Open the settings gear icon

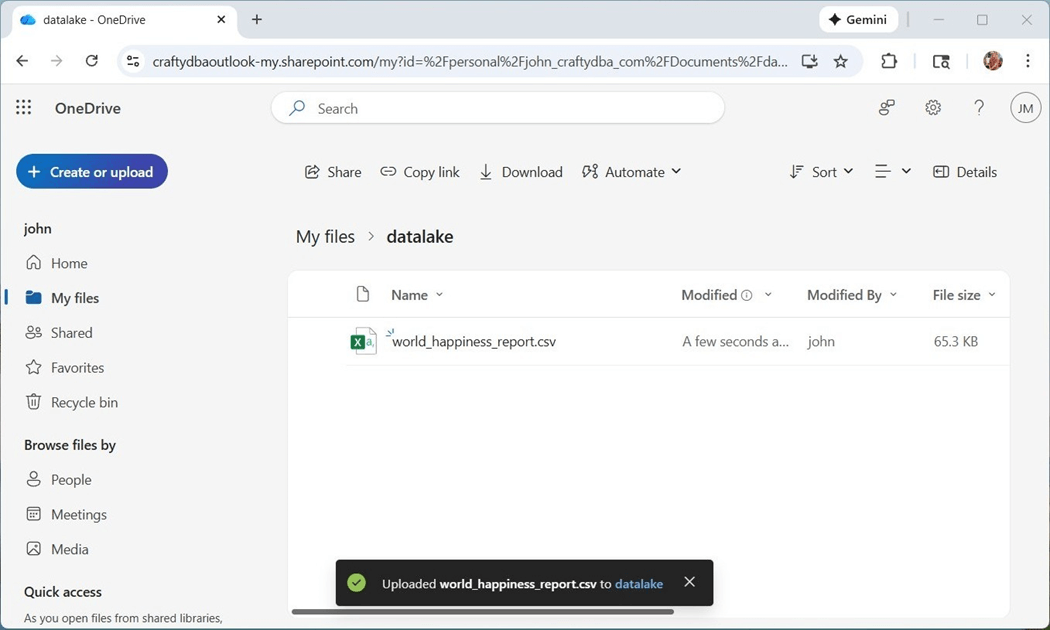[933, 108]
